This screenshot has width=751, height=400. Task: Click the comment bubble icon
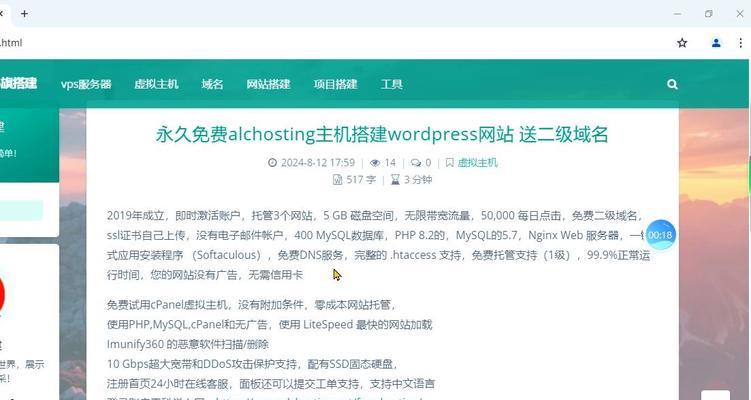416,163
